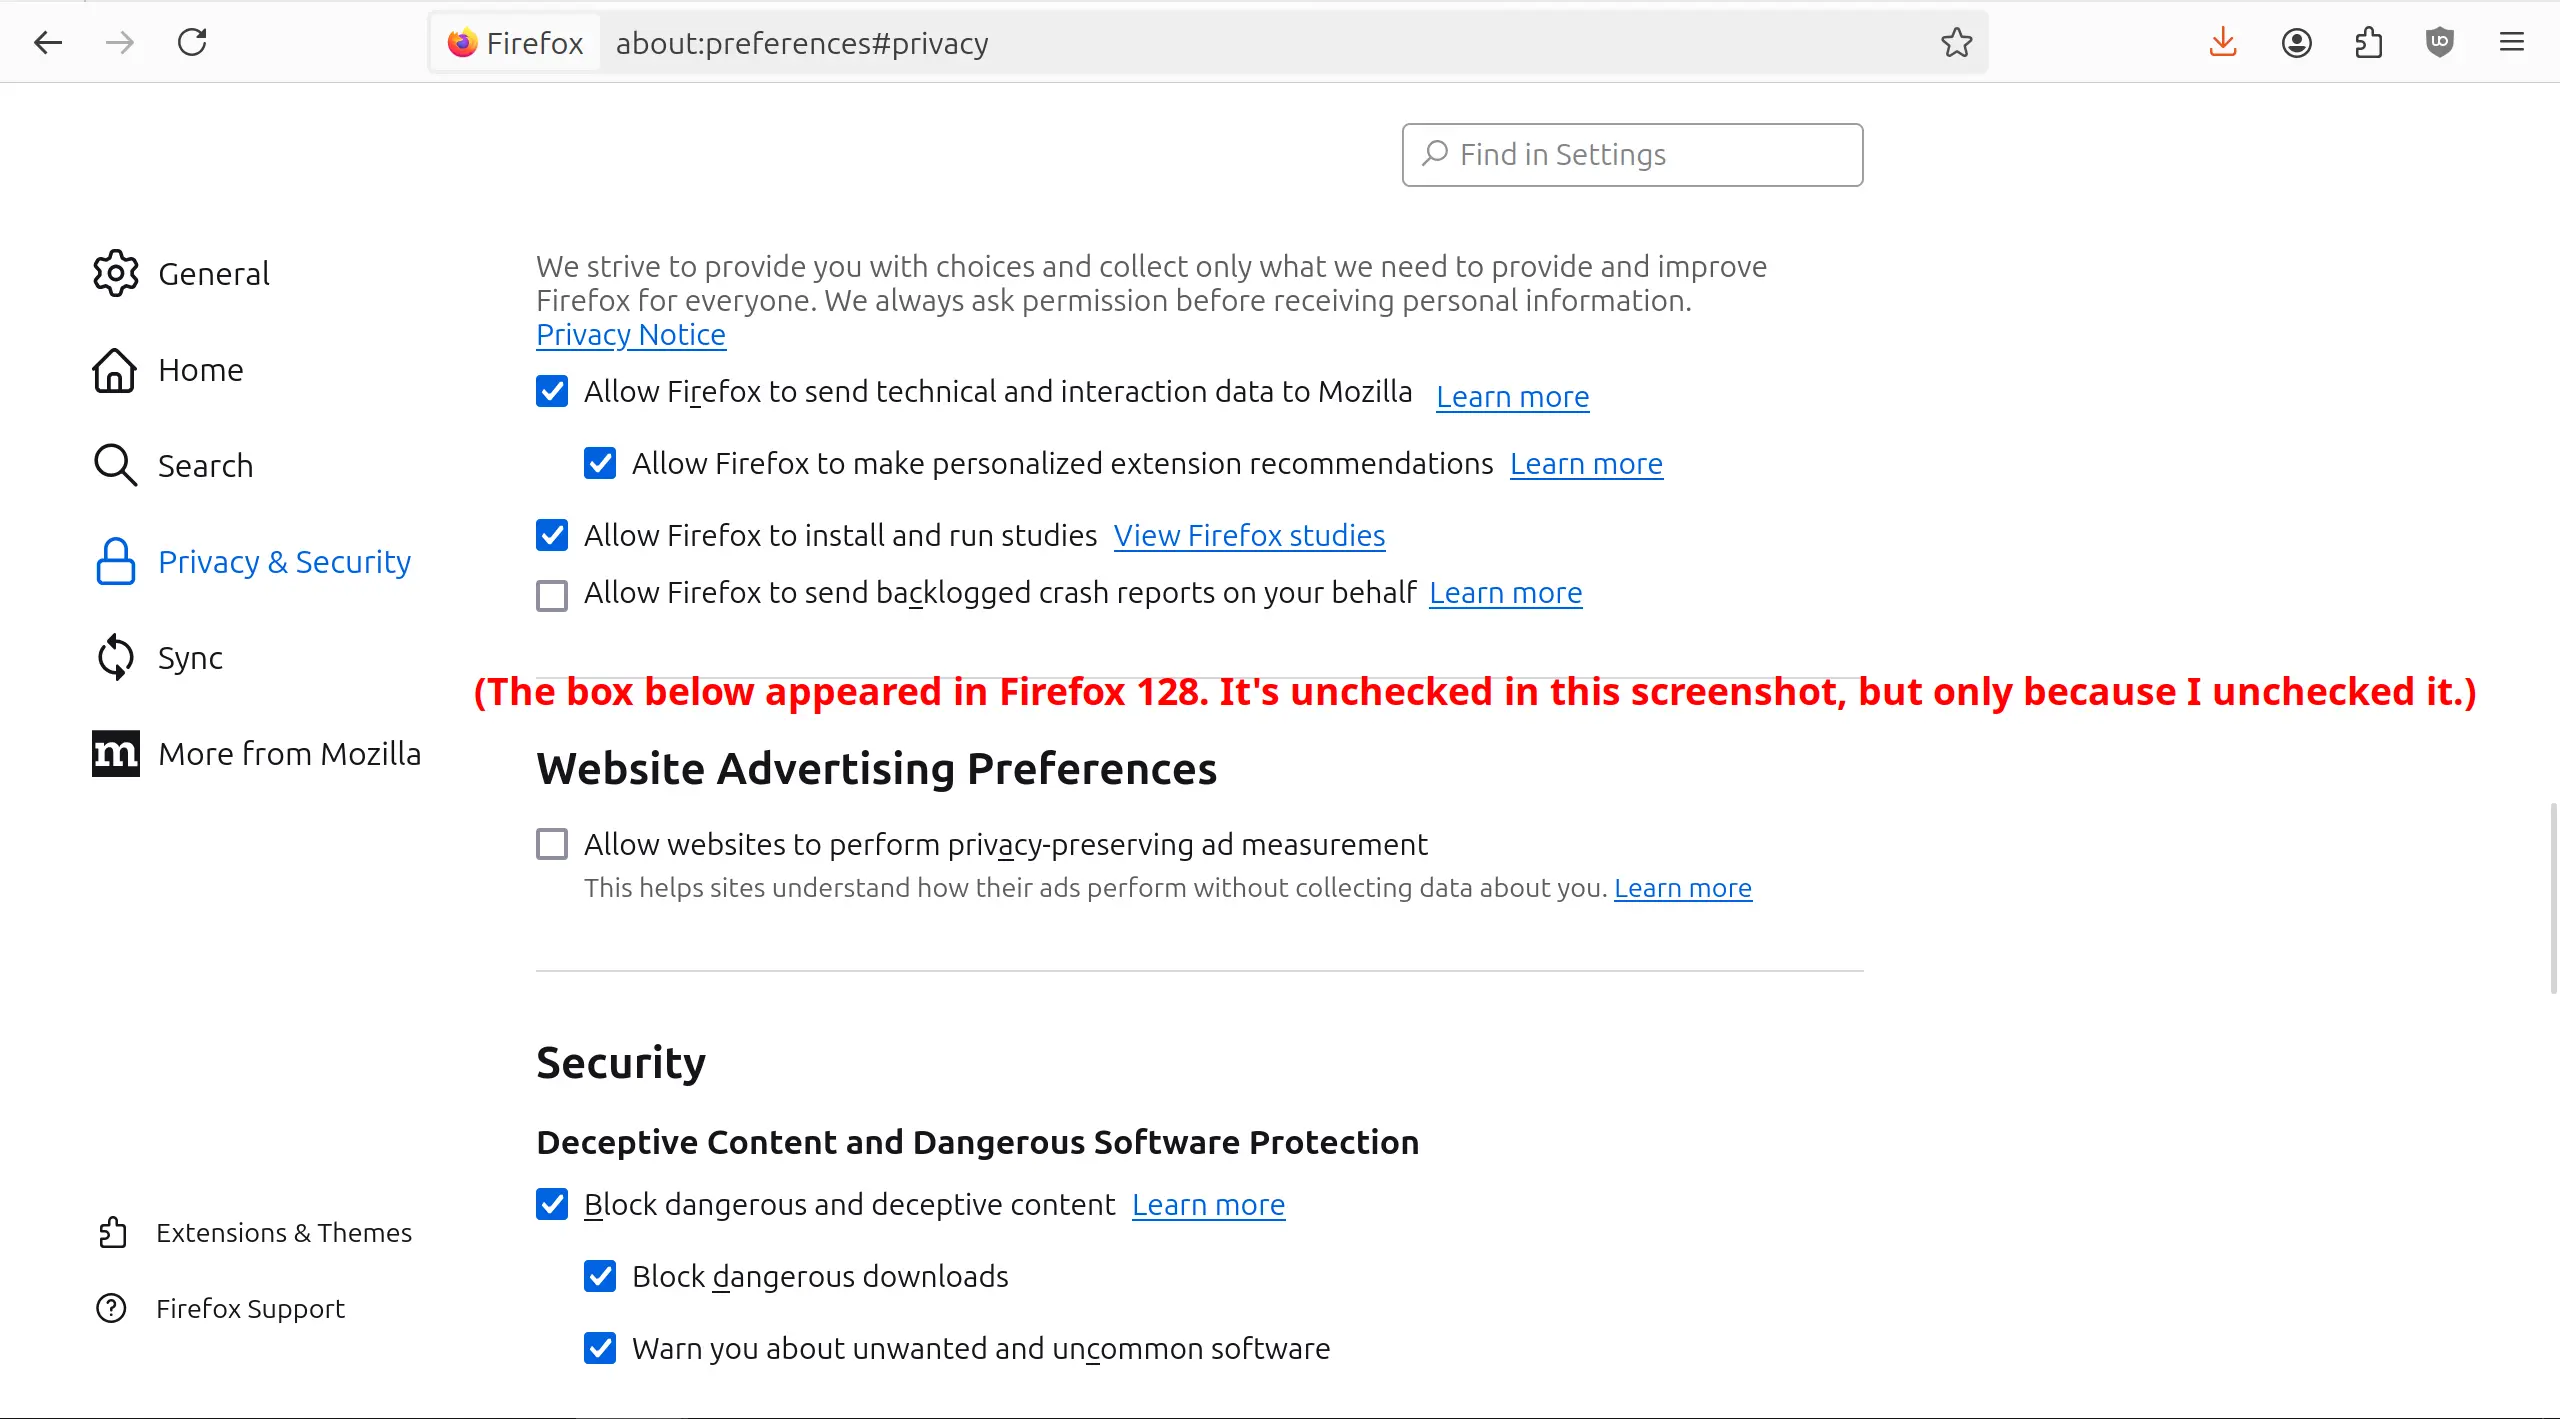Select the Sync settings section
Viewport: 2560px width, 1419px height.
190,657
